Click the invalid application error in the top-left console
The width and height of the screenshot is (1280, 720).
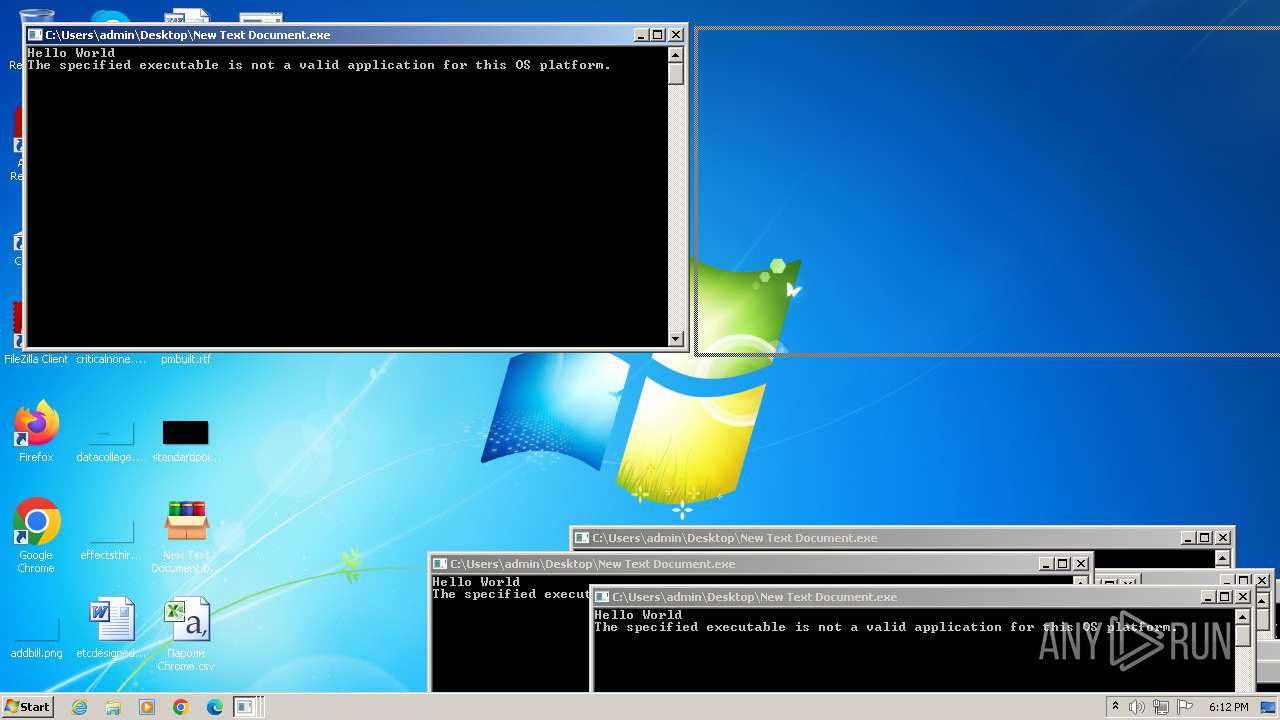pos(319,65)
